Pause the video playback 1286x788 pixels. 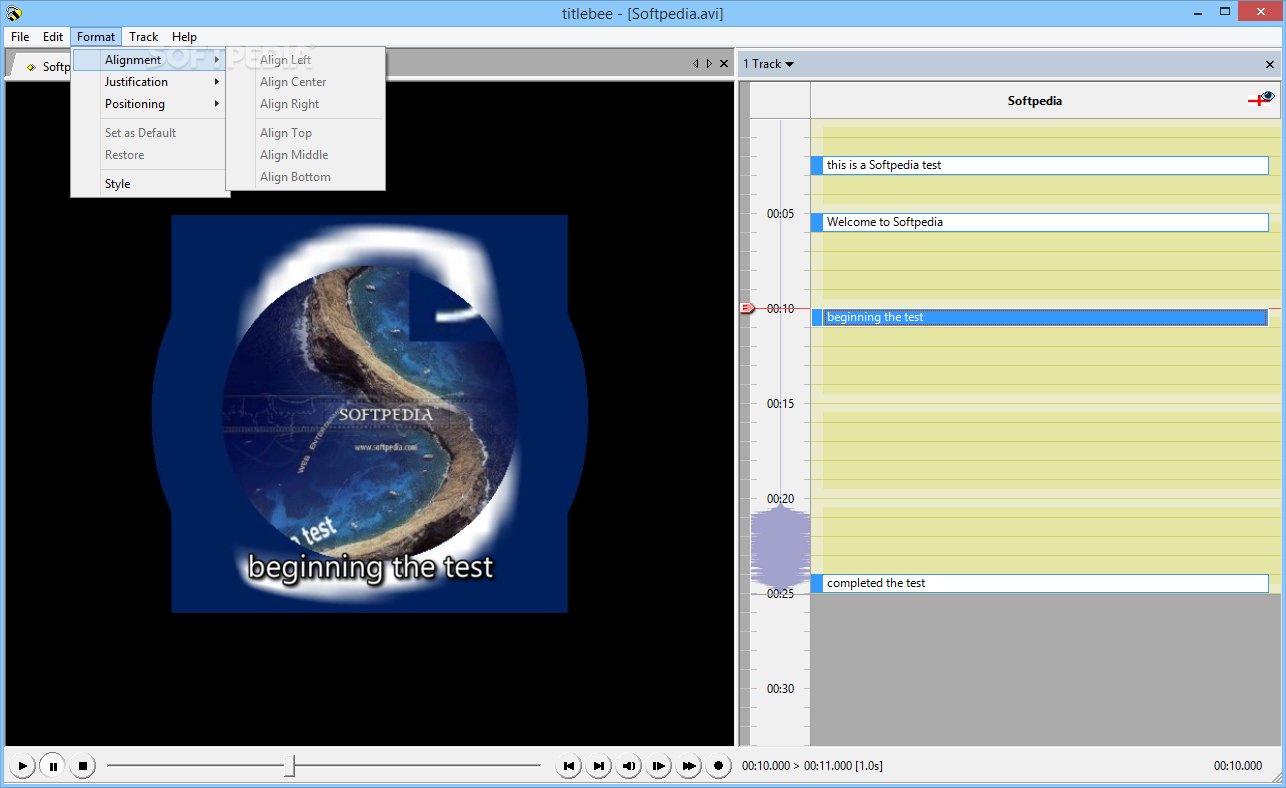pyautogui.click(x=53, y=766)
